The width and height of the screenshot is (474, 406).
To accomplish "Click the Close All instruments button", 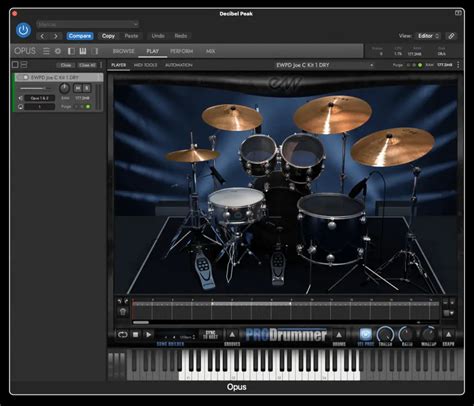I will coord(87,65).
